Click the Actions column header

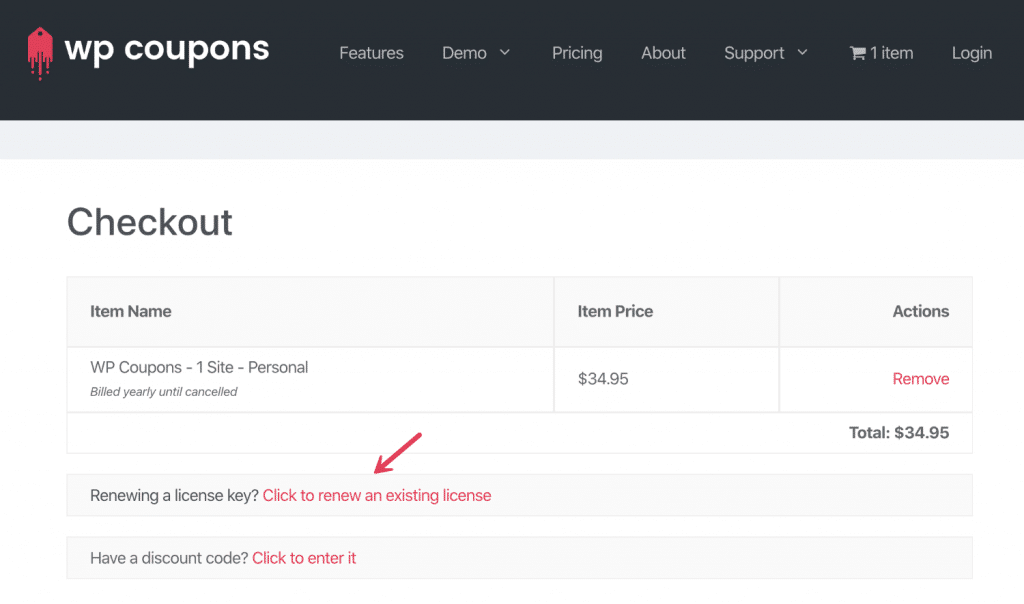click(x=921, y=311)
